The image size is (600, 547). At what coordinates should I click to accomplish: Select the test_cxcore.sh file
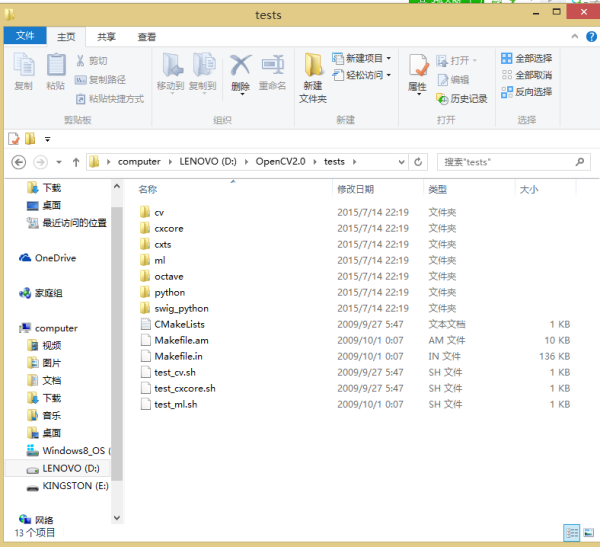click(178, 388)
